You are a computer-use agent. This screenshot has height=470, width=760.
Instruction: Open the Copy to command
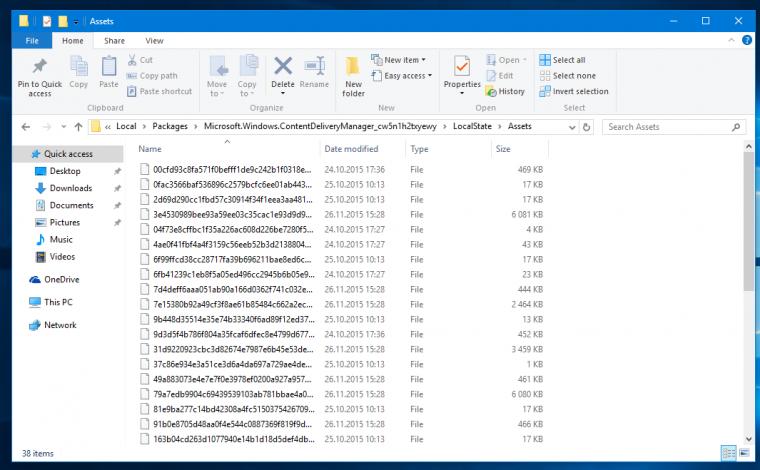(247, 76)
